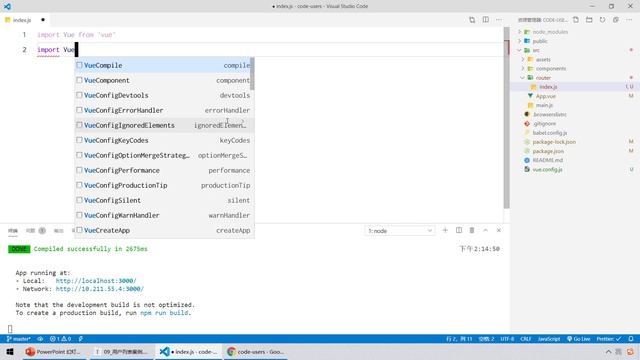Click npm run build text in terminal
Image resolution: width=640 pixels, height=360 pixels.
pos(164,313)
